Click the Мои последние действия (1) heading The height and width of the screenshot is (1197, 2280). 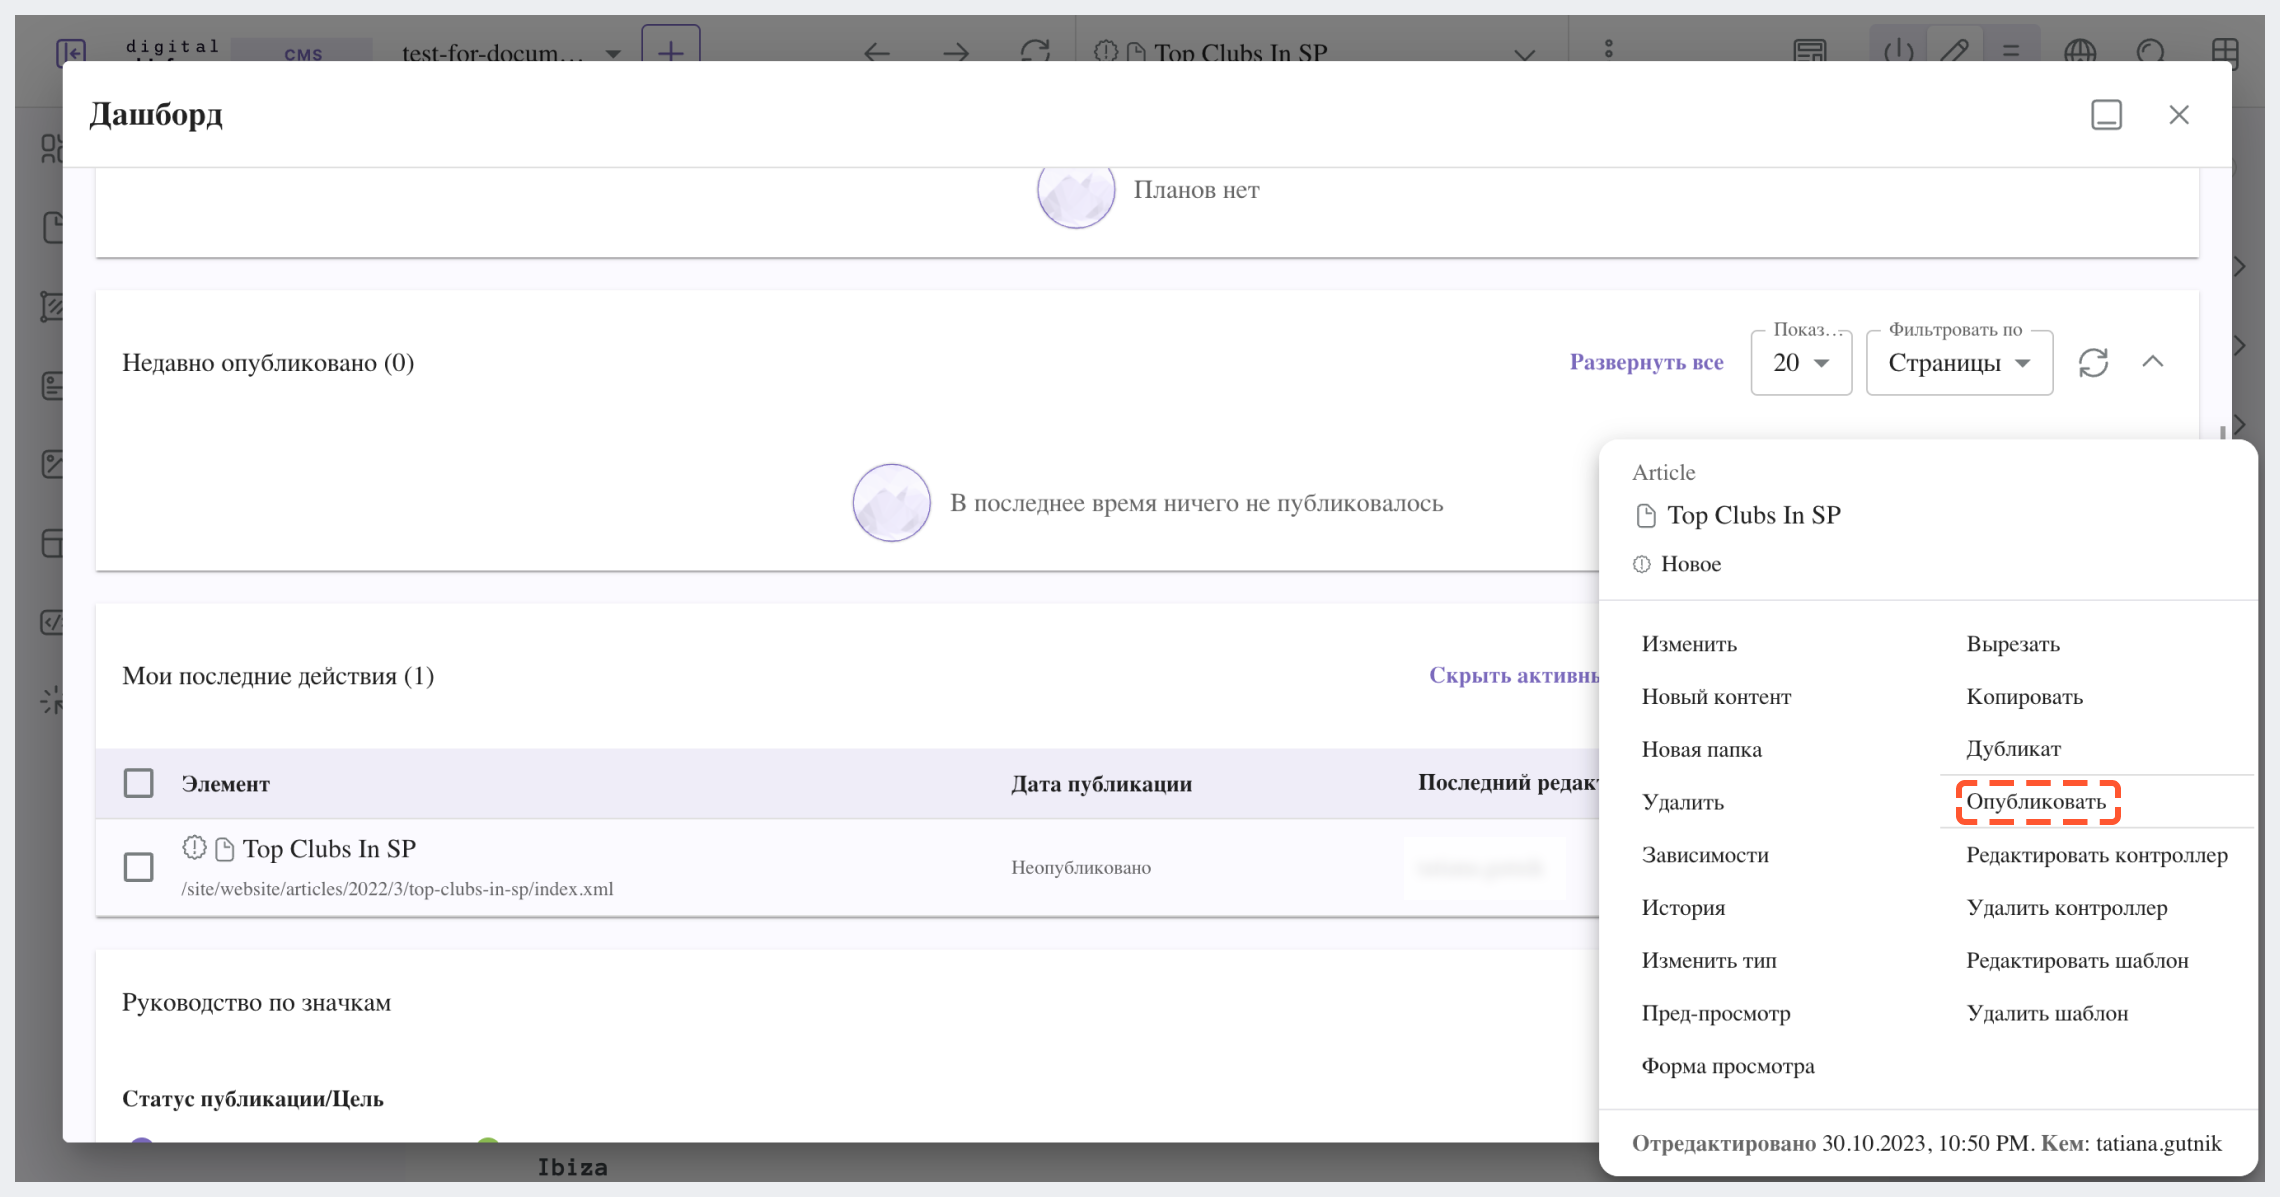pyautogui.click(x=278, y=676)
